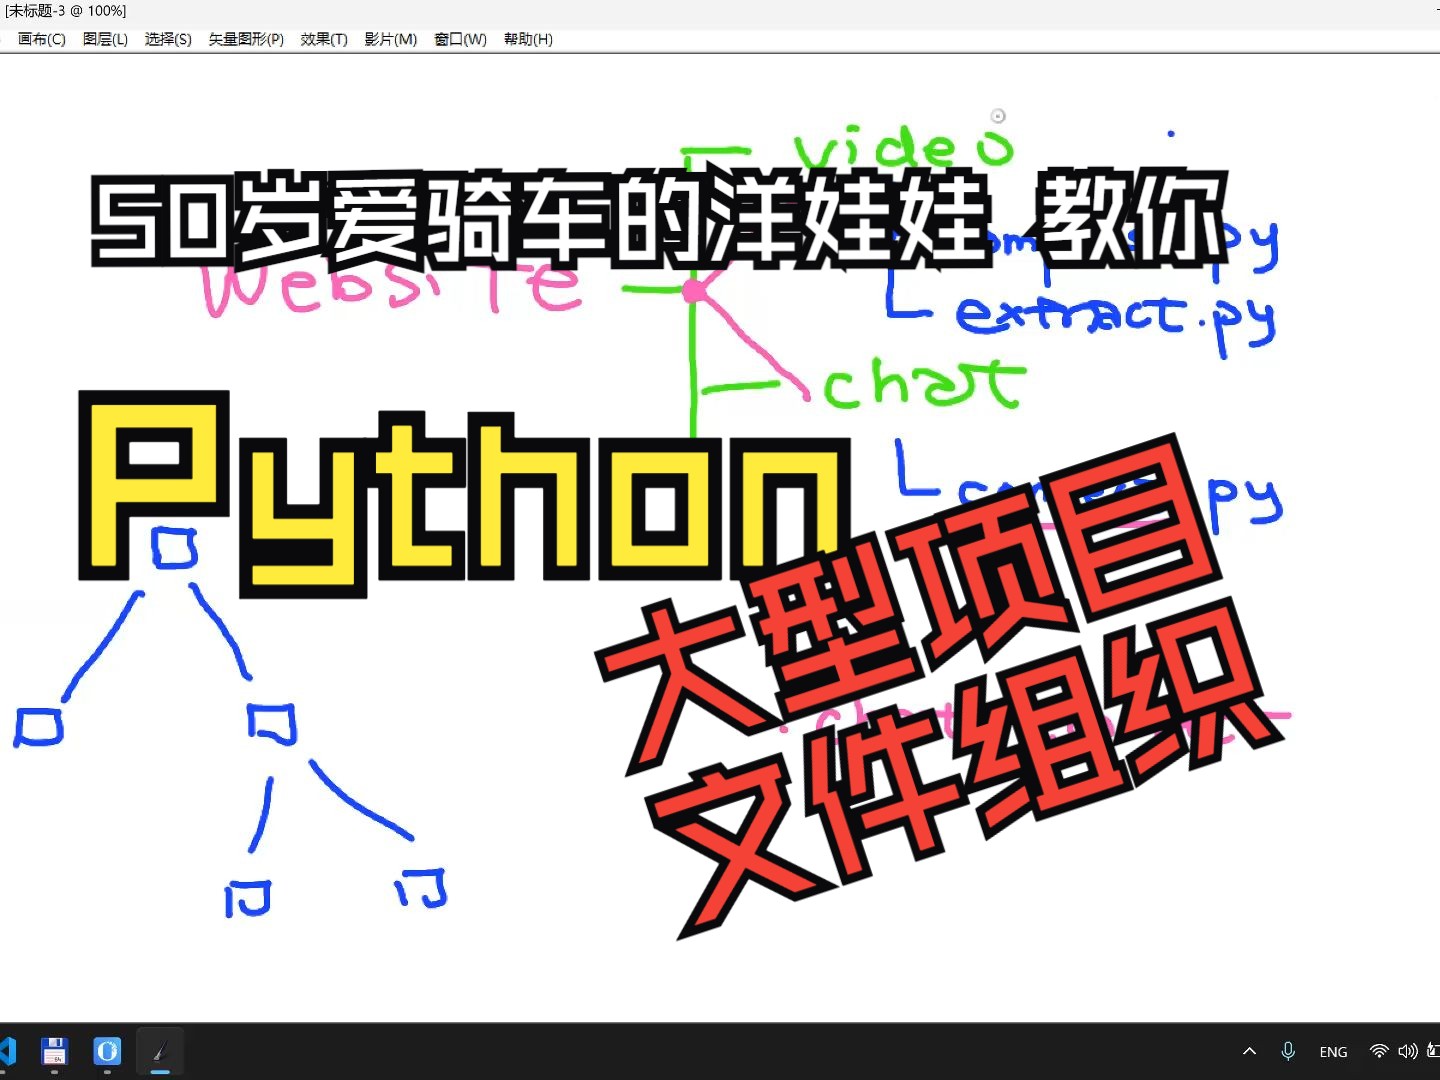Click the battery status tray icon

(x=1433, y=1051)
